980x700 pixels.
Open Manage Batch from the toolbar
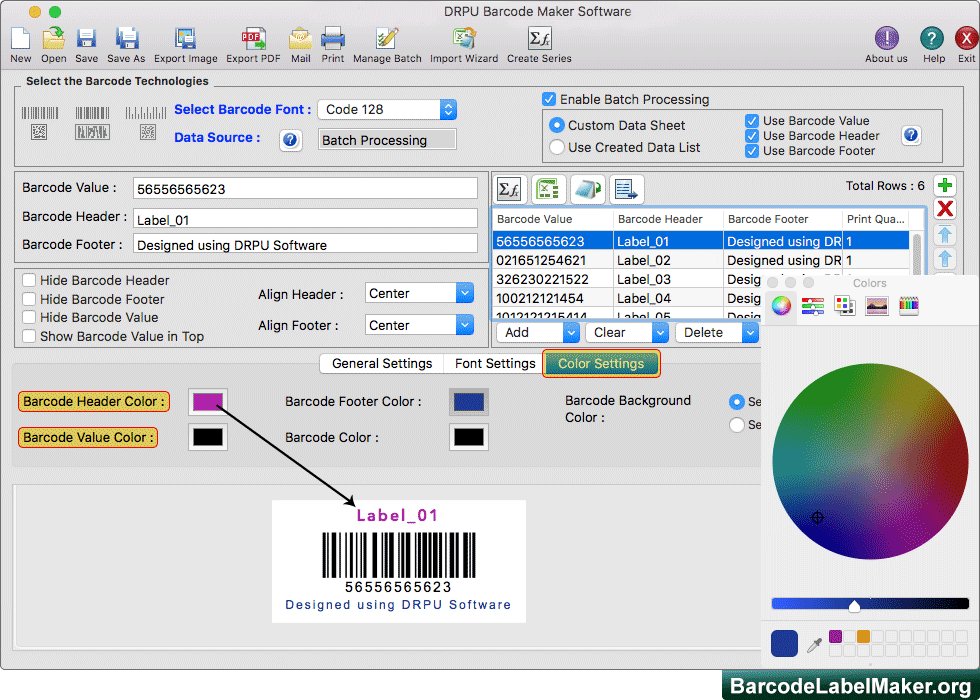coord(387,39)
